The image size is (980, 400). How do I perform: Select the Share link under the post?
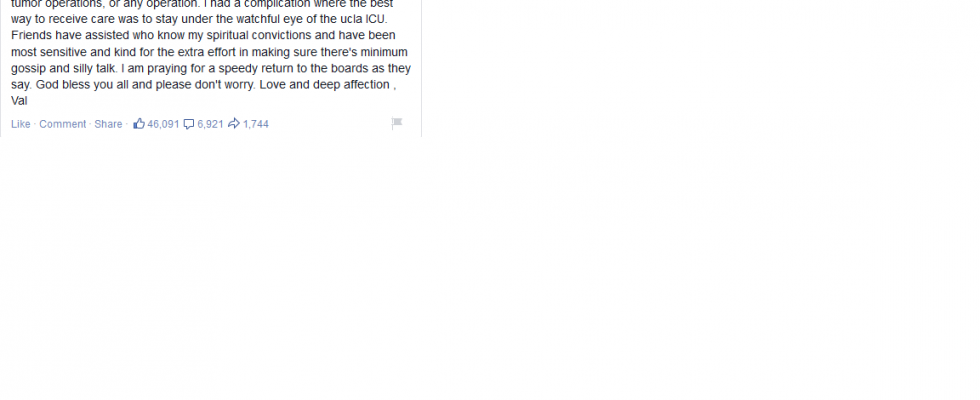tap(108, 124)
